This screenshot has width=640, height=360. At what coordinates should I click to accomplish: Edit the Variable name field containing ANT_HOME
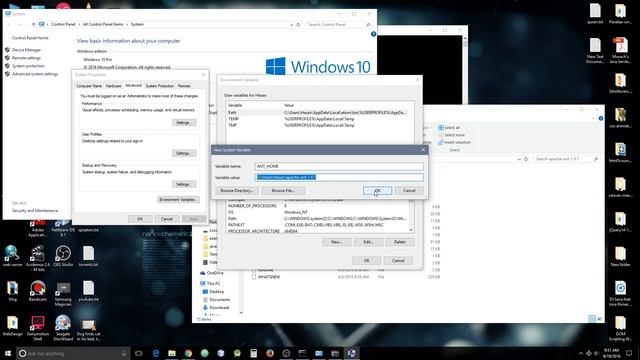coord(339,166)
